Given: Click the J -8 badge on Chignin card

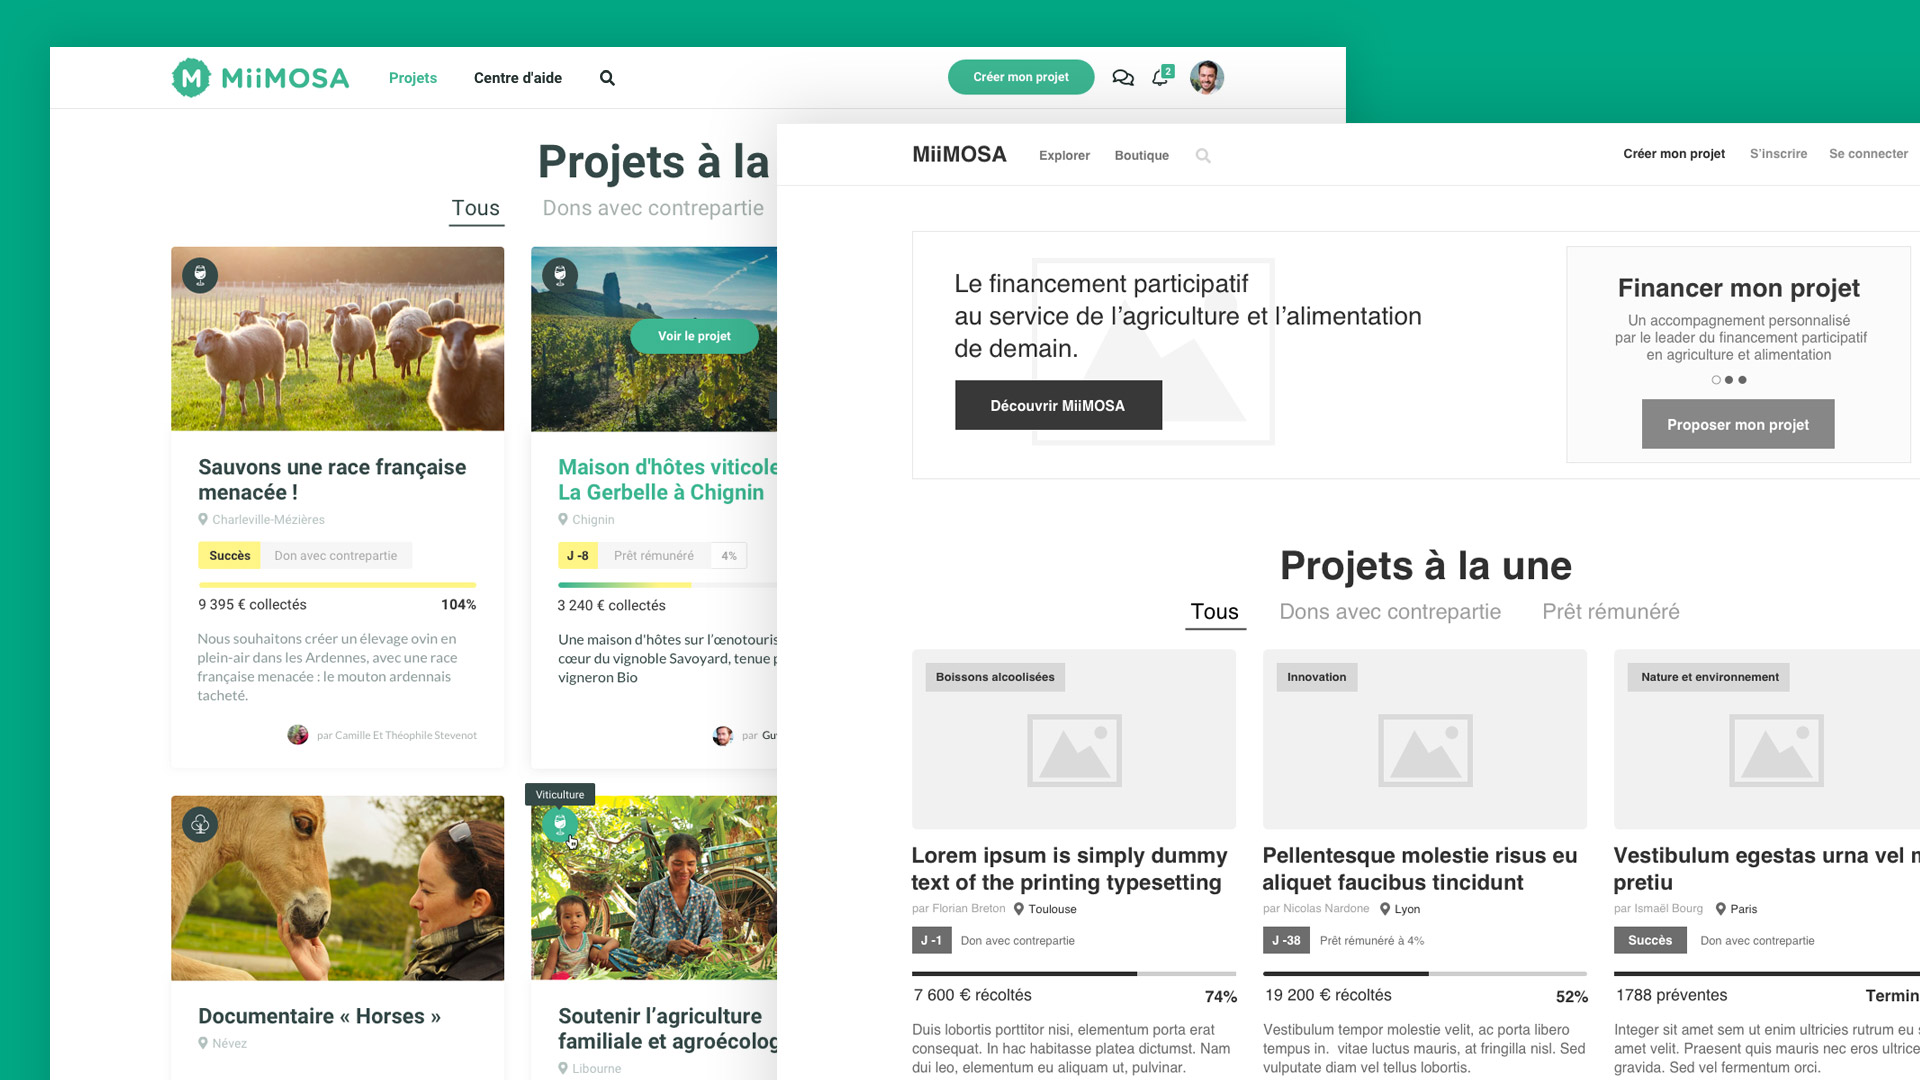Looking at the screenshot, I should pos(577,556).
